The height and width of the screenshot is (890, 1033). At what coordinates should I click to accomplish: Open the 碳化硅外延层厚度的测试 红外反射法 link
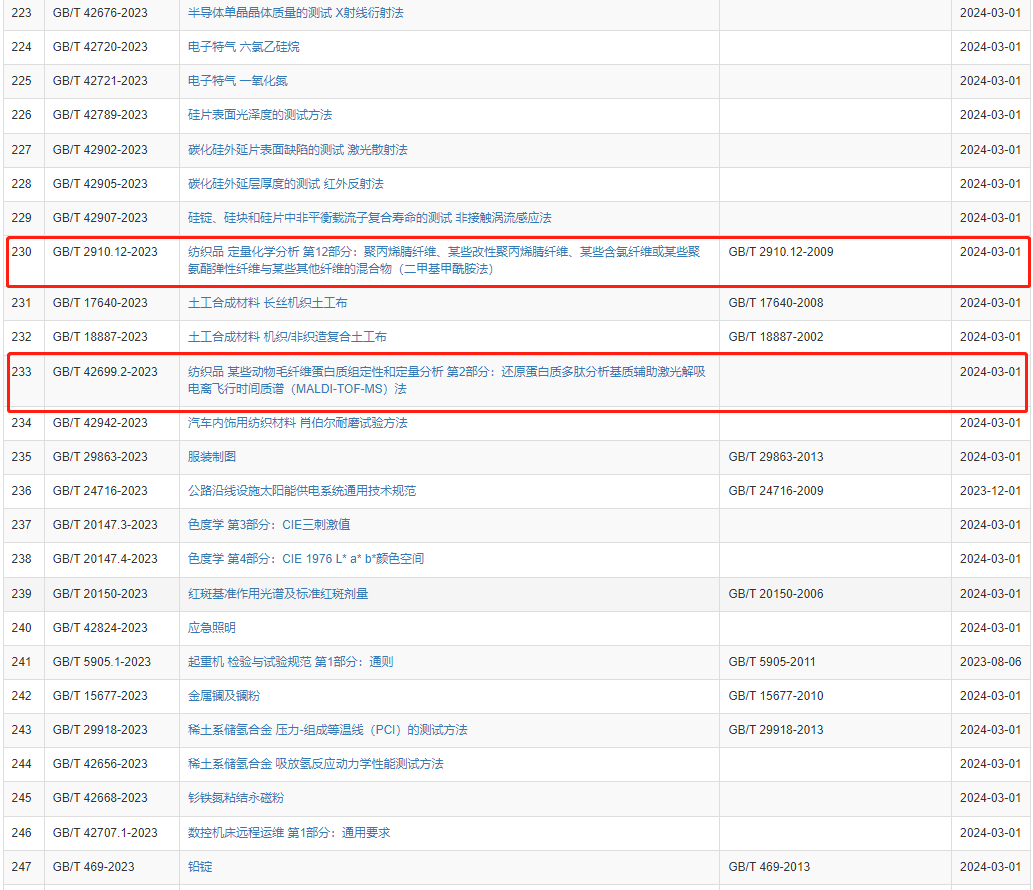286,184
